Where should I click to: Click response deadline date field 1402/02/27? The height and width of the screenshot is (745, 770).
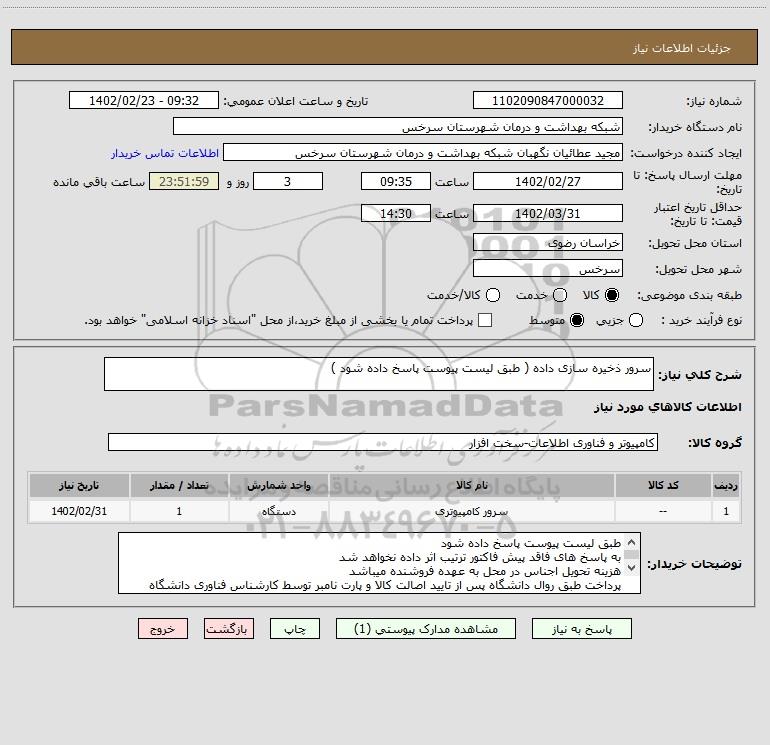coord(548,181)
